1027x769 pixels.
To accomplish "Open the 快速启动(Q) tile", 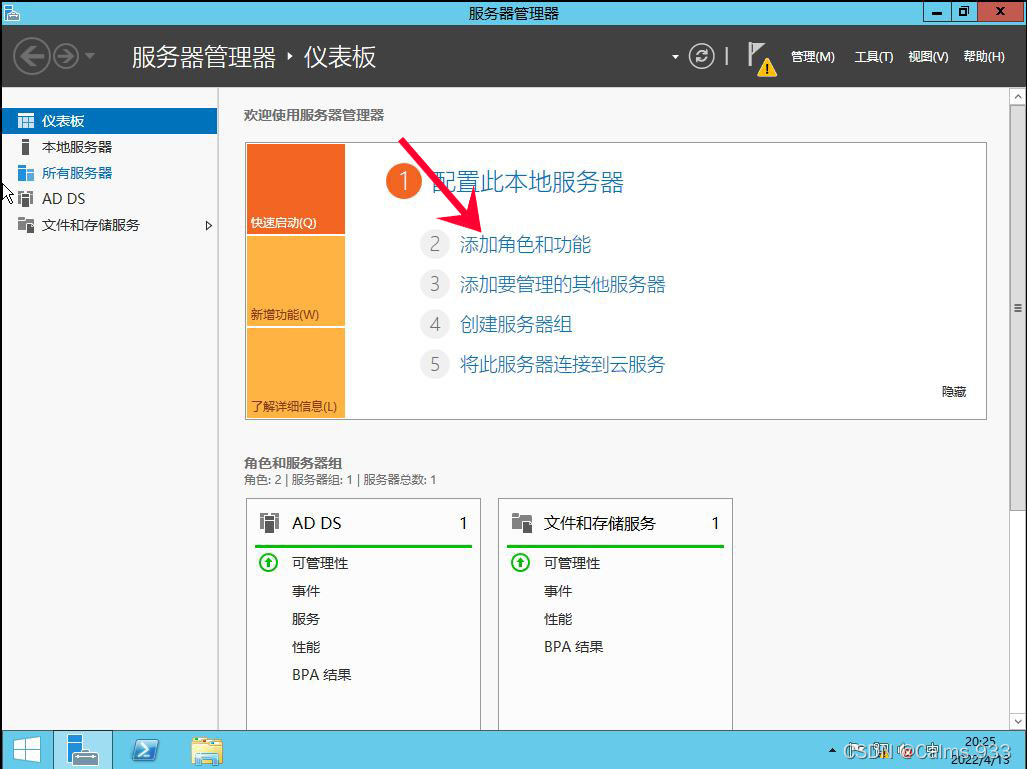I will coord(296,189).
